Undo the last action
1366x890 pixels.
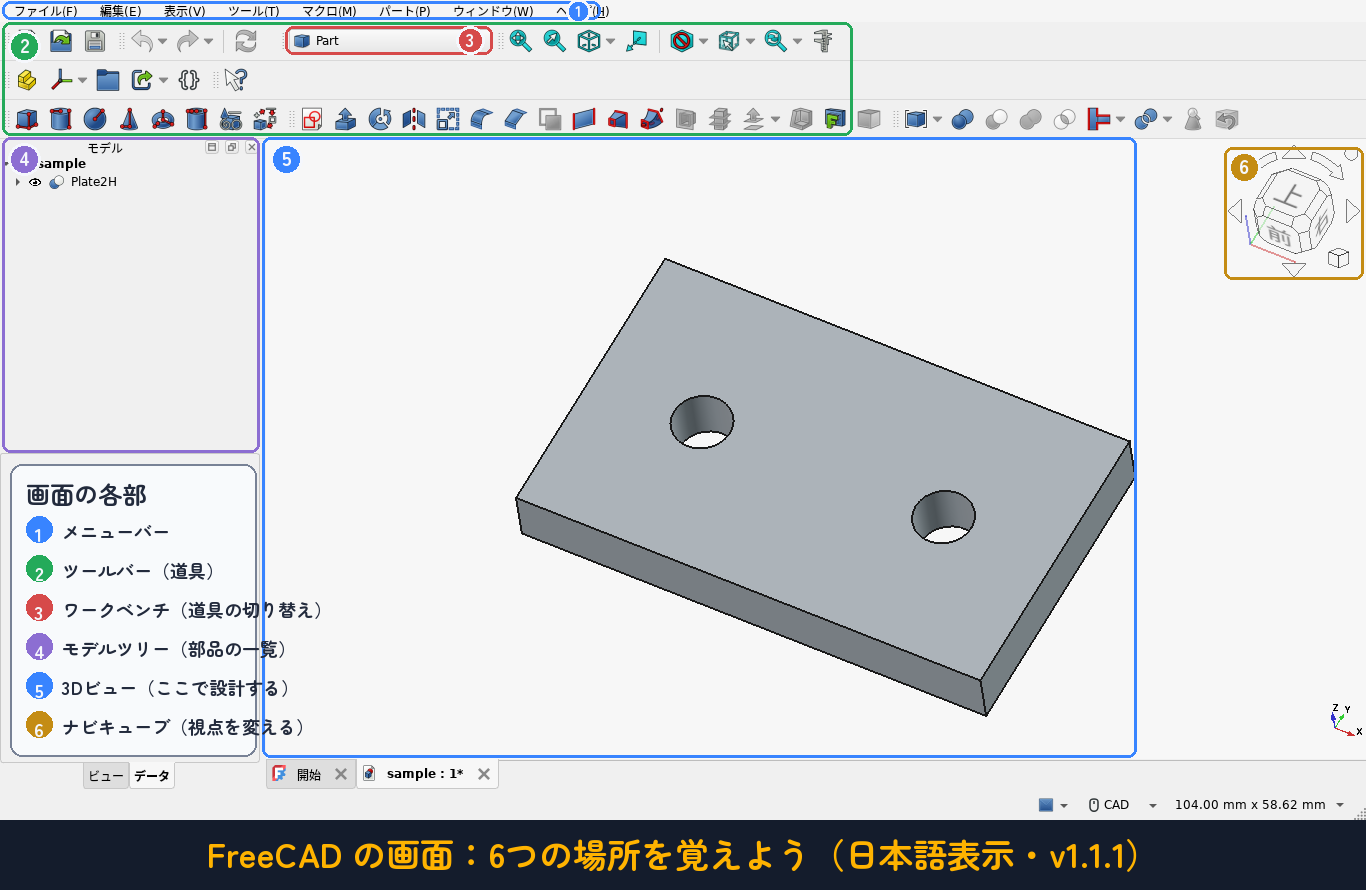[142, 41]
